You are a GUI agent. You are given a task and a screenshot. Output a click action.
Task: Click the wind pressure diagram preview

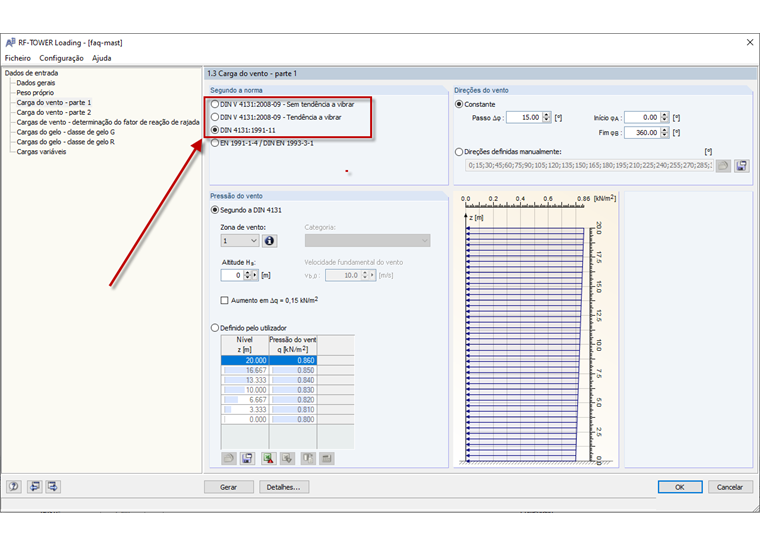(x=536, y=330)
